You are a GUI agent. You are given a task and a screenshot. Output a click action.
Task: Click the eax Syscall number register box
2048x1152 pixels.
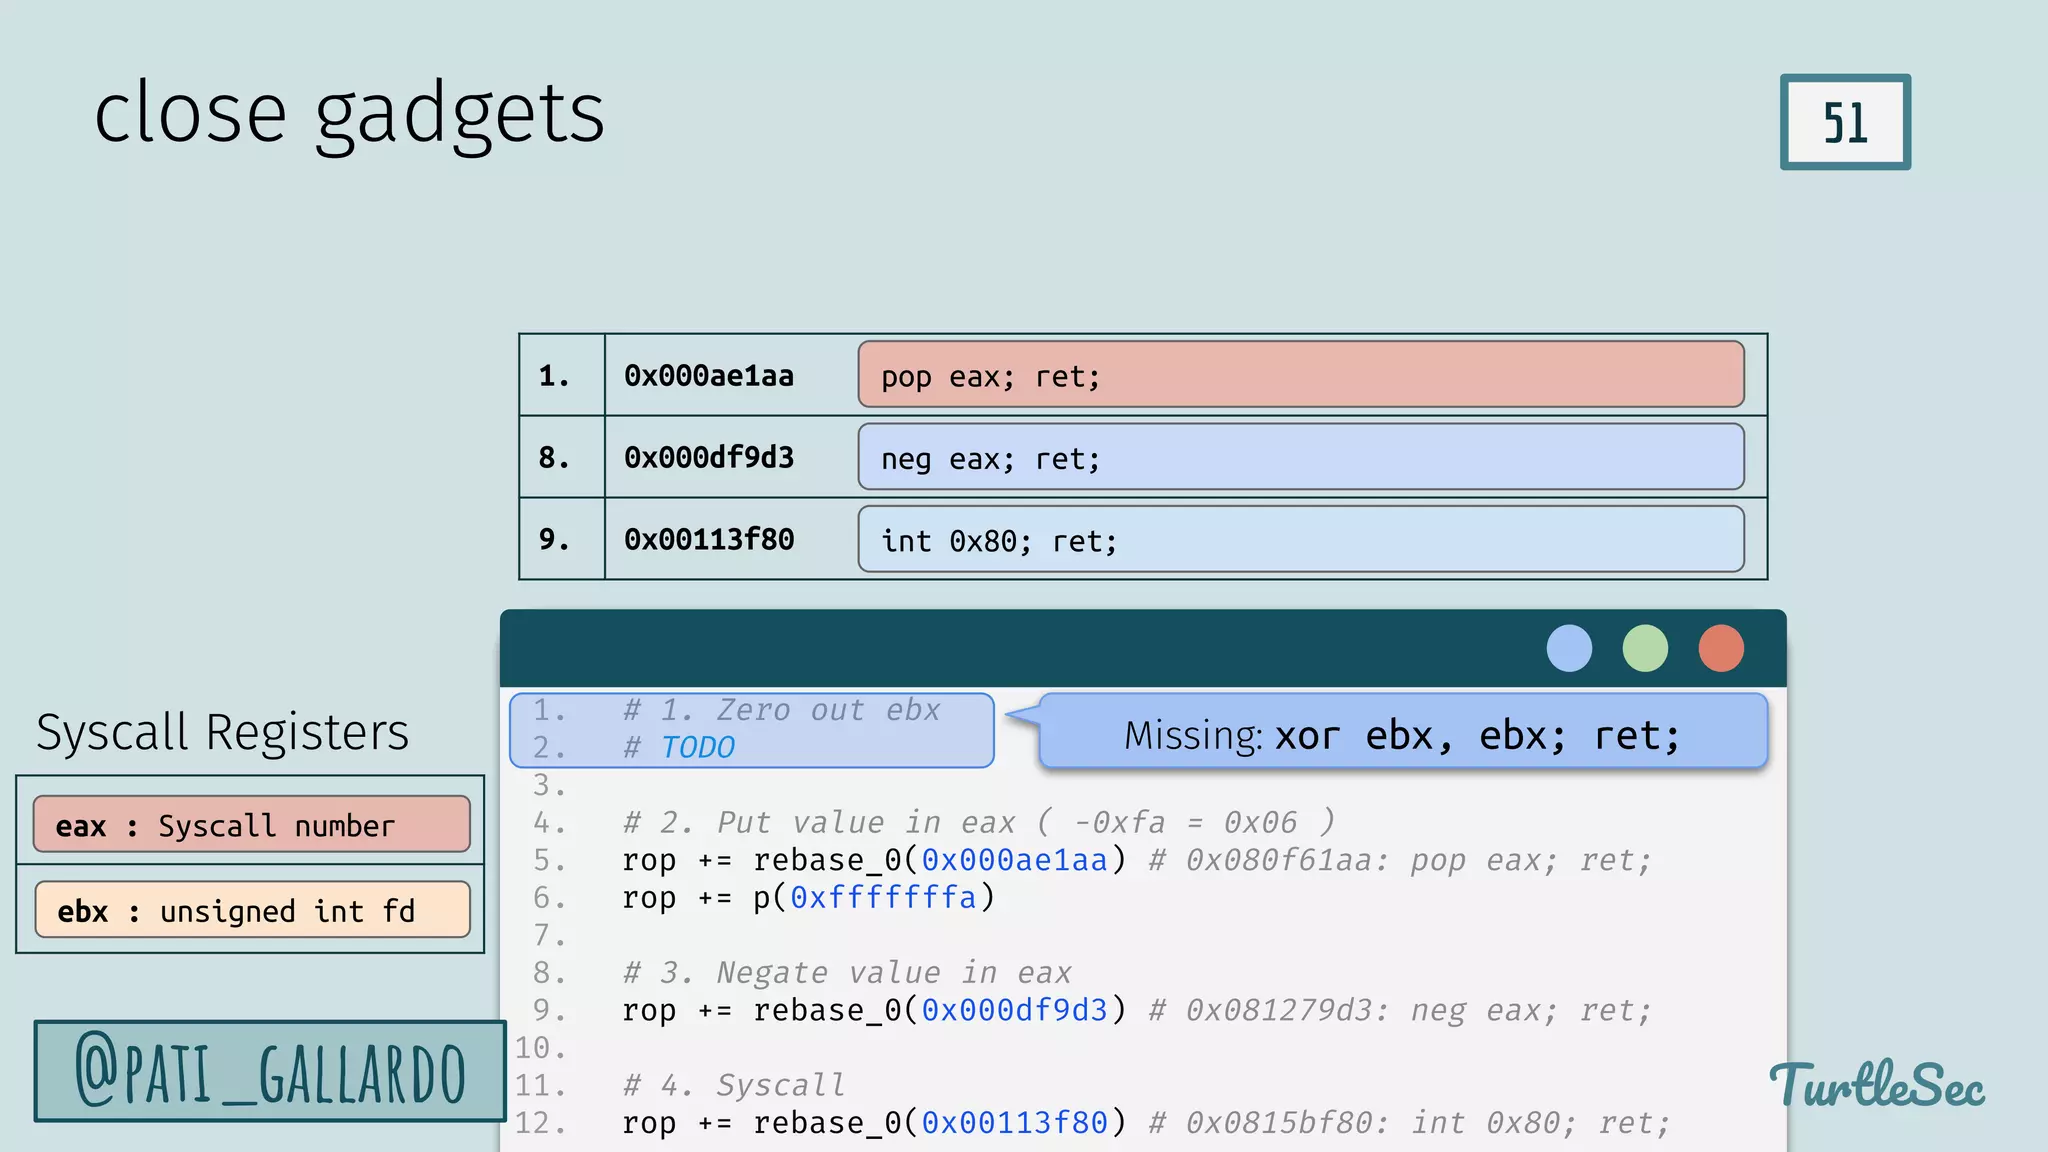click(252, 825)
